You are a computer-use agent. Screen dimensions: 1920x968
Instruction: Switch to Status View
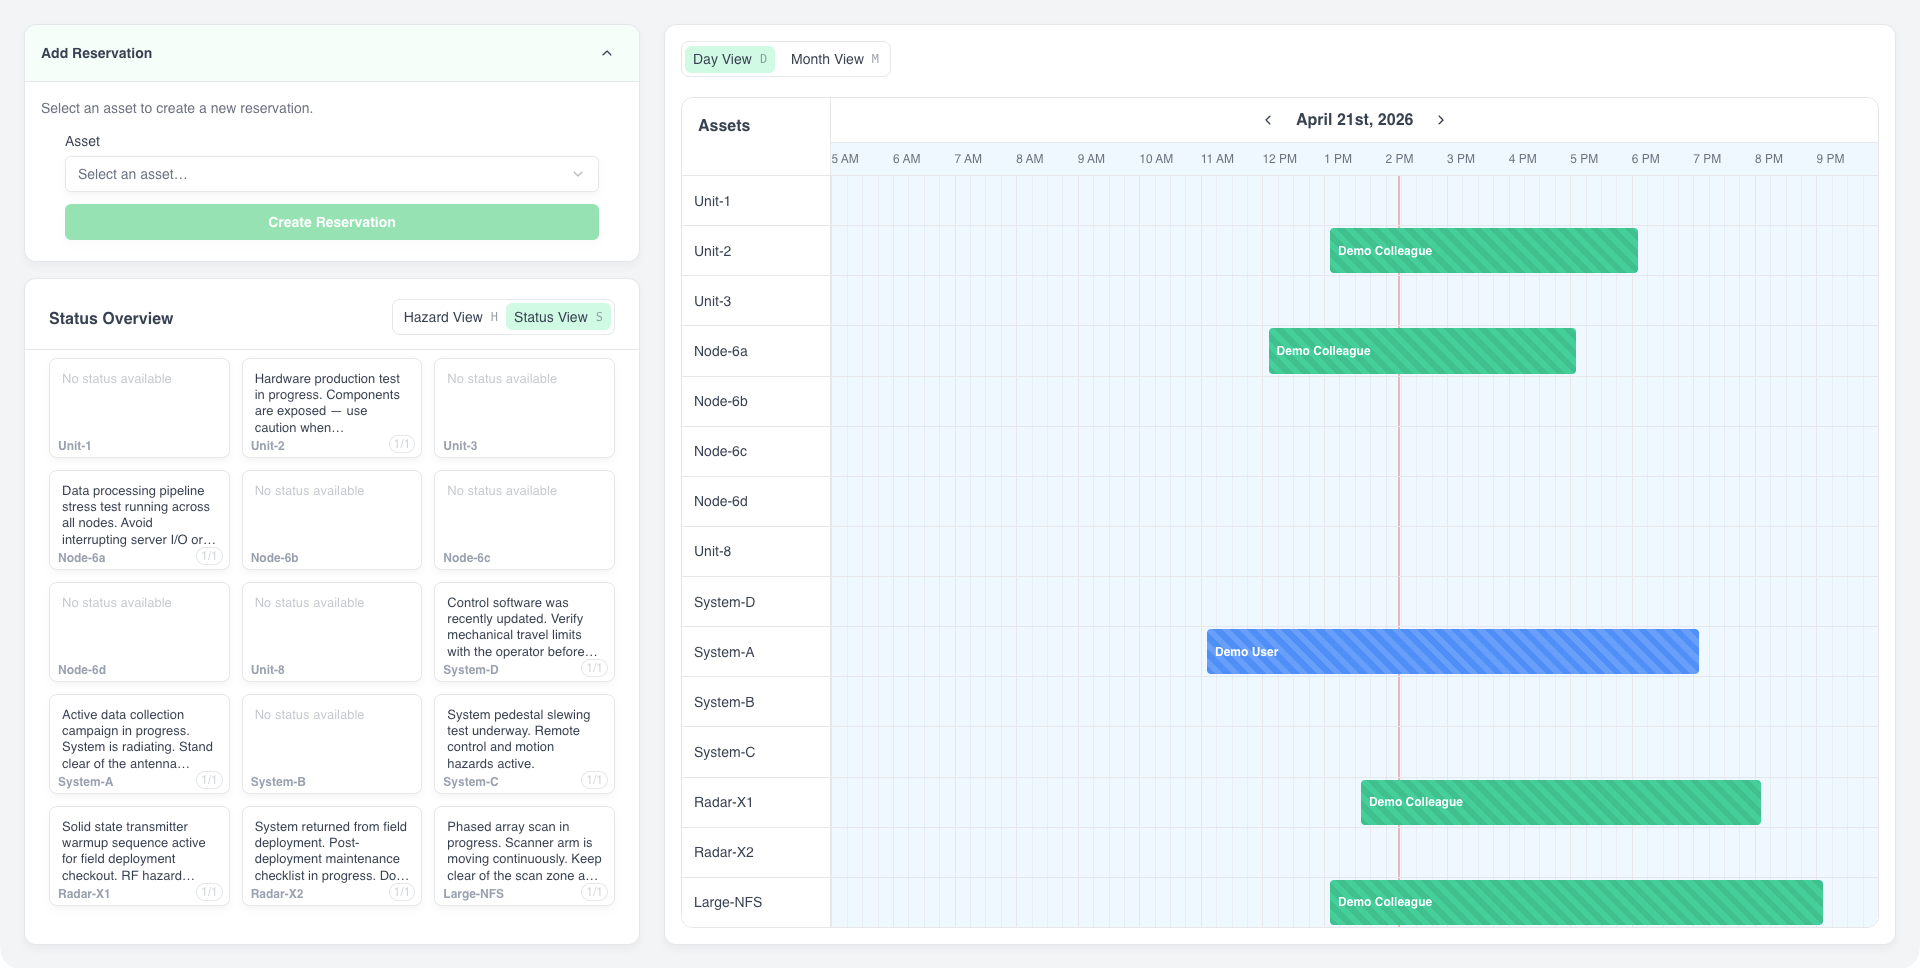click(558, 317)
